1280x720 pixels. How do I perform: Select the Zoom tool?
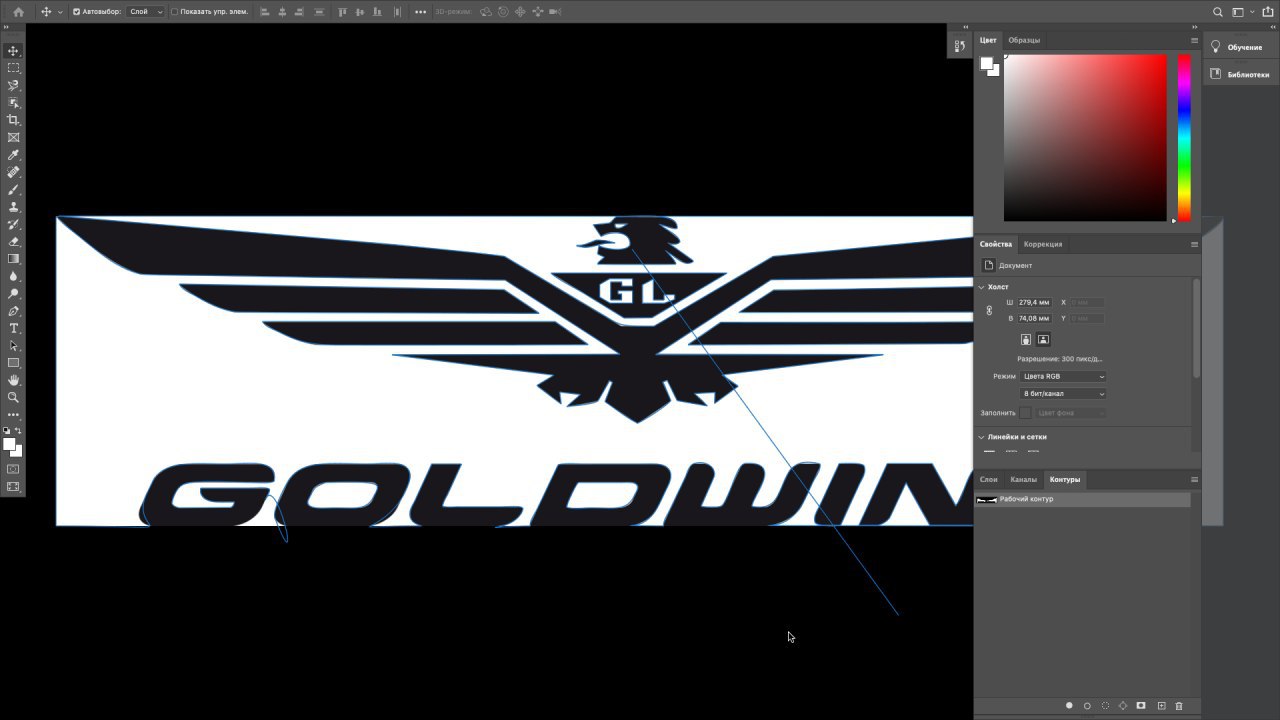(x=13, y=397)
